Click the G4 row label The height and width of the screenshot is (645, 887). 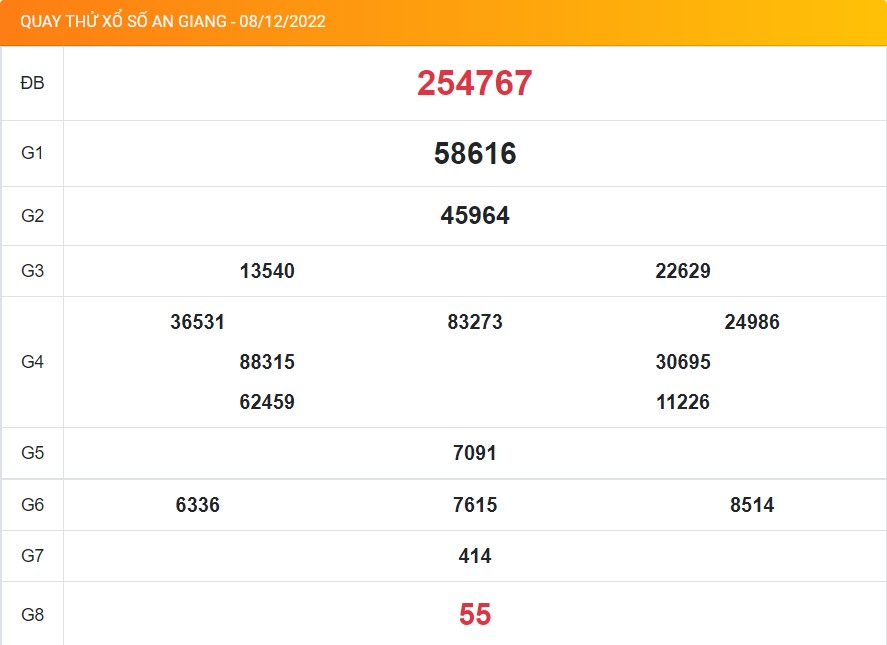(32, 362)
